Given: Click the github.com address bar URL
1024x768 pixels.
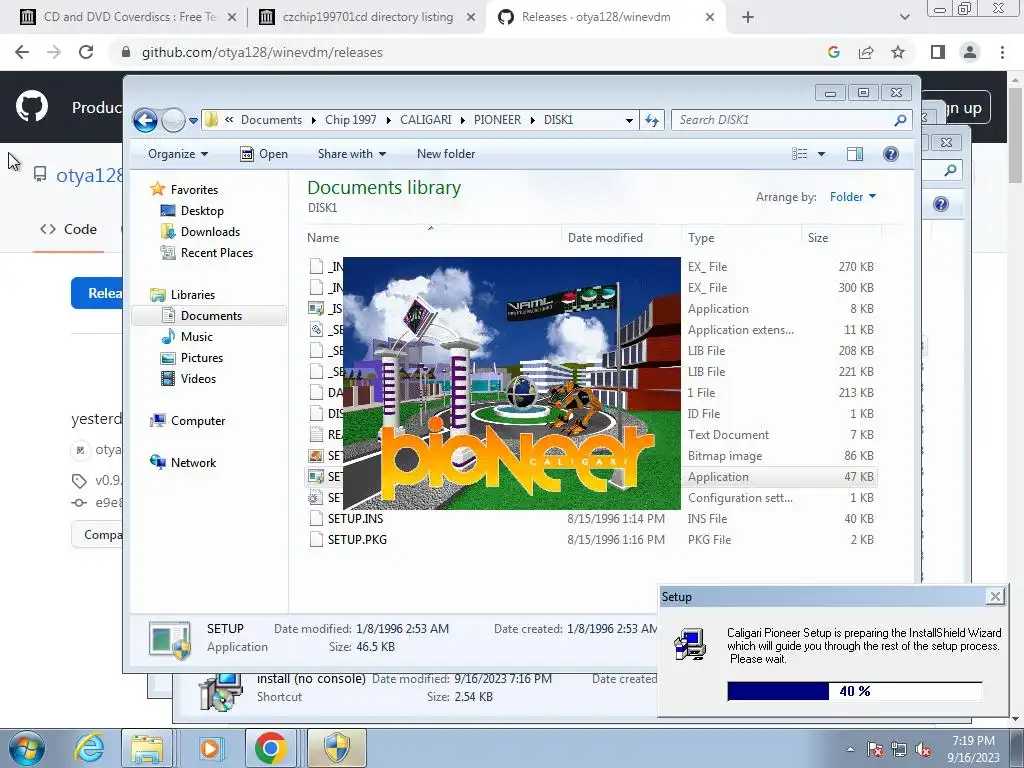Looking at the screenshot, I should (x=262, y=52).
